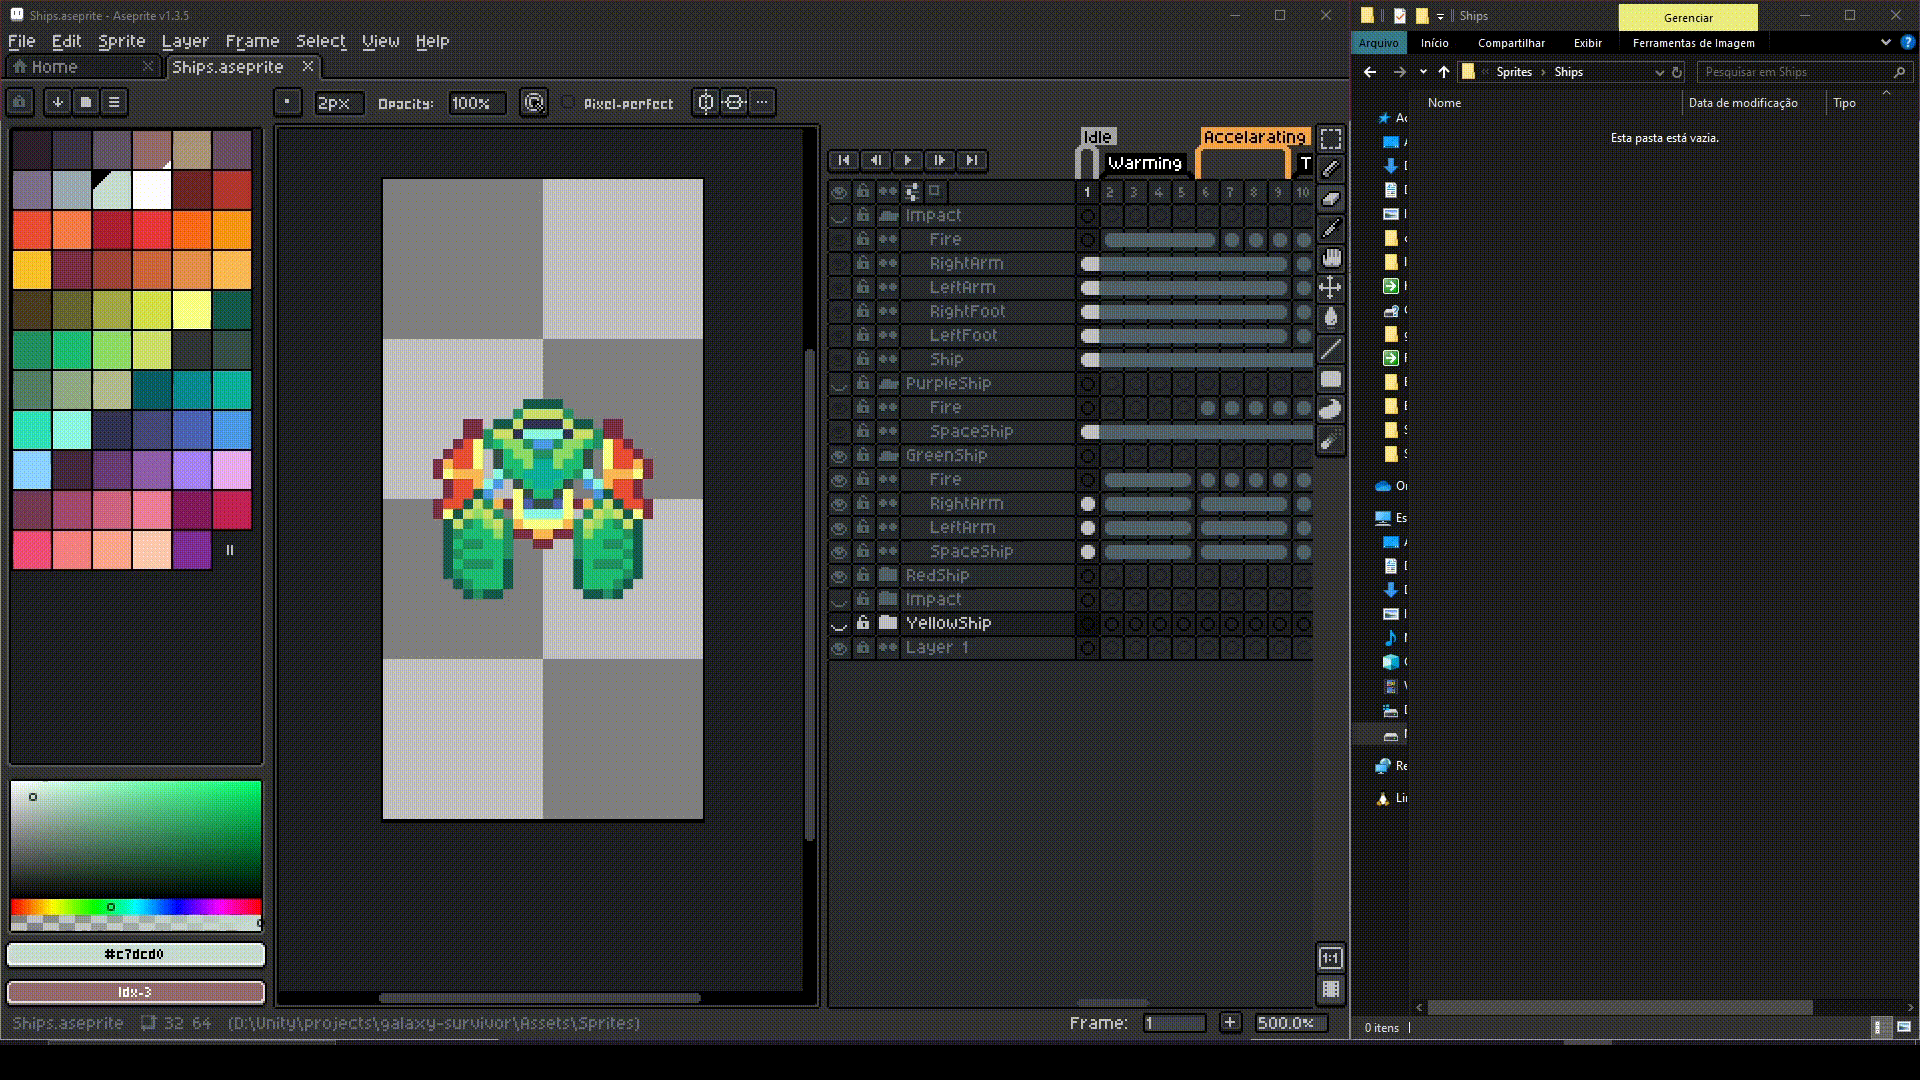The image size is (1920, 1080).
Task: Click the 1:1 zoom preview button
Action: pos(1330,958)
